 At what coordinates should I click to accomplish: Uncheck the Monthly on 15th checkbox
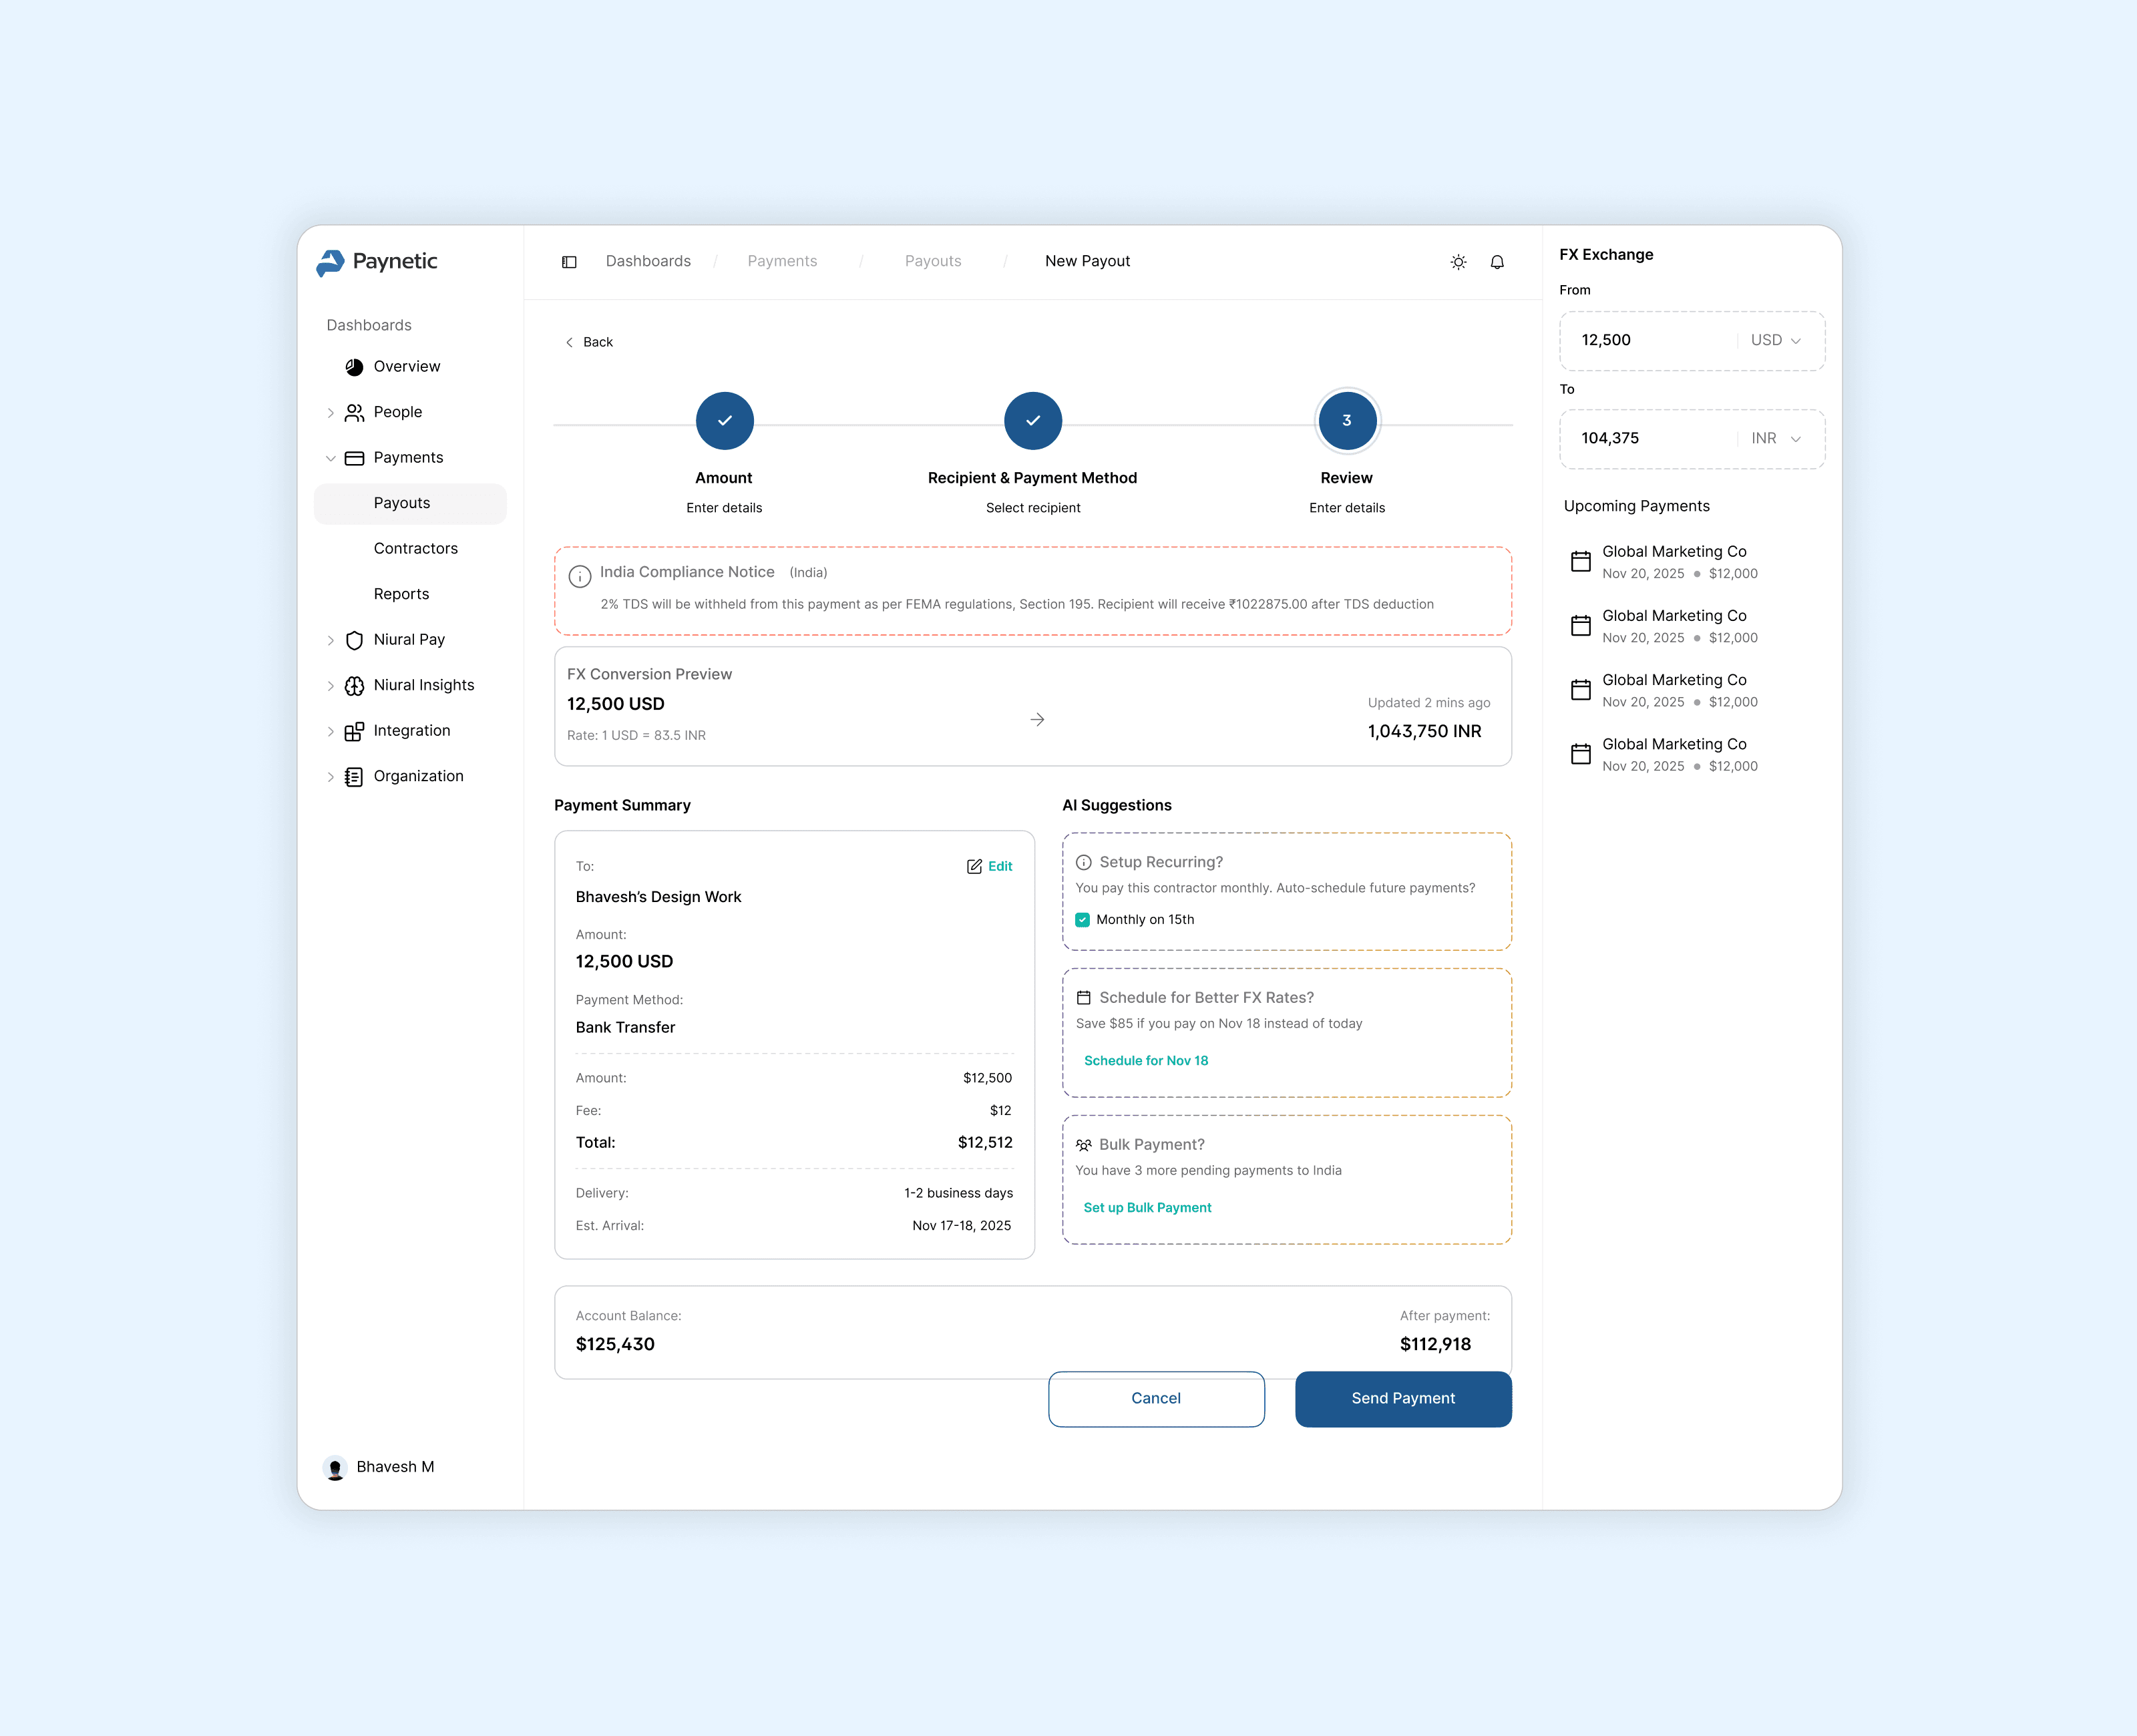click(x=1082, y=920)
